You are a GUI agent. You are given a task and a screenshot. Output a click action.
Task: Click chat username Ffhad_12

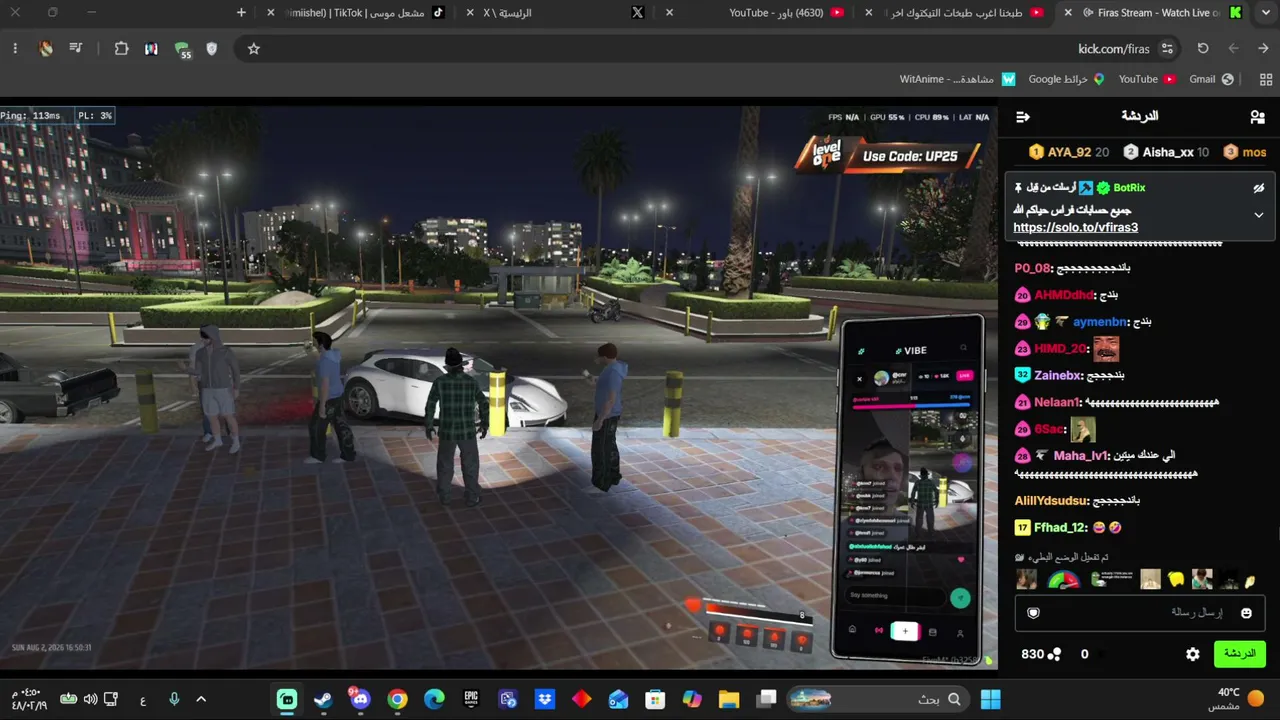(x=1060, y=527)
